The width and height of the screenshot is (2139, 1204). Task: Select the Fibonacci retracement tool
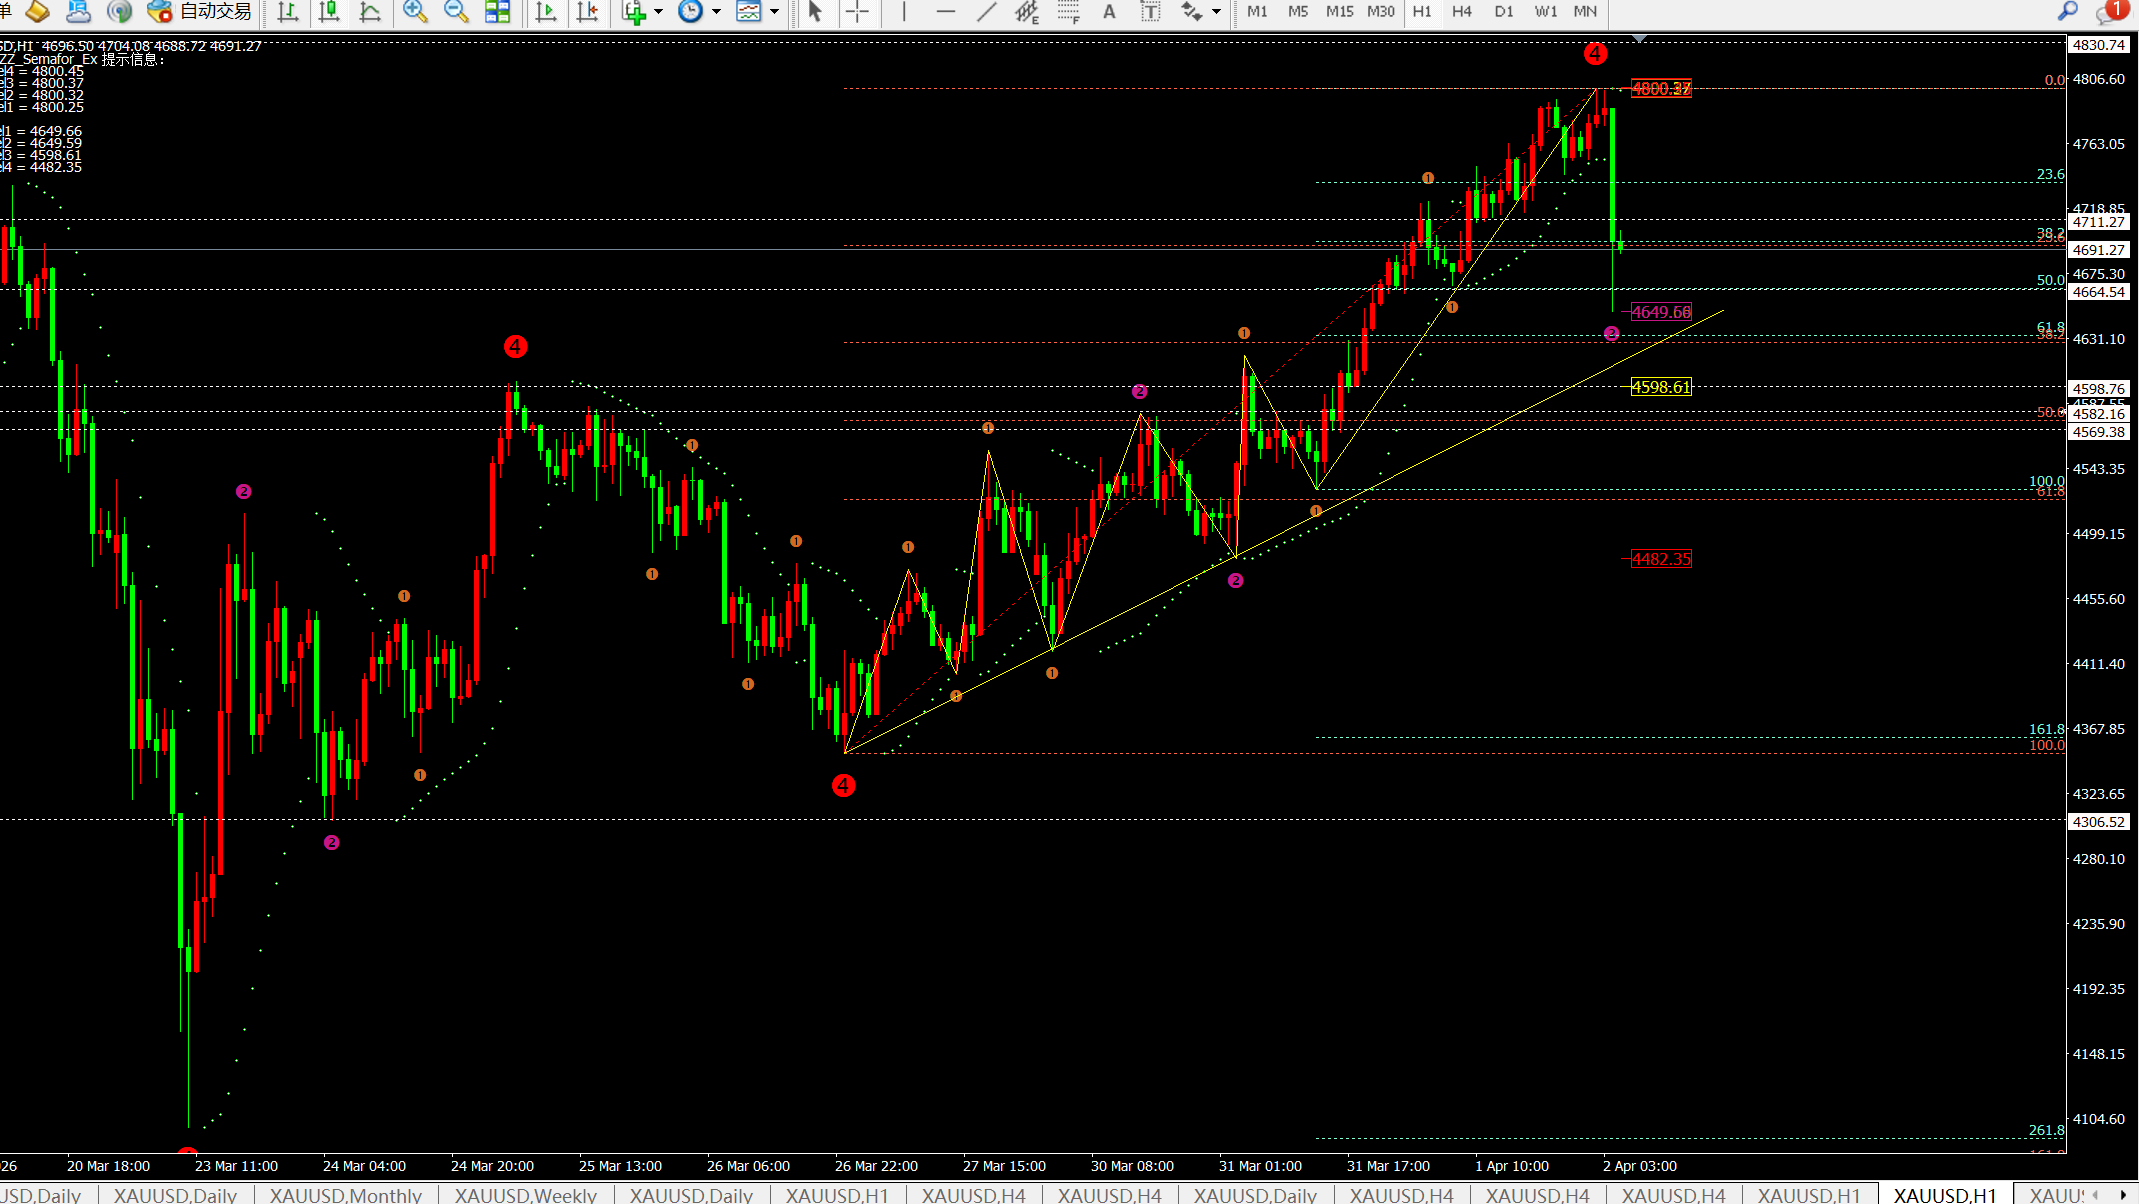tap(1068, 12)
